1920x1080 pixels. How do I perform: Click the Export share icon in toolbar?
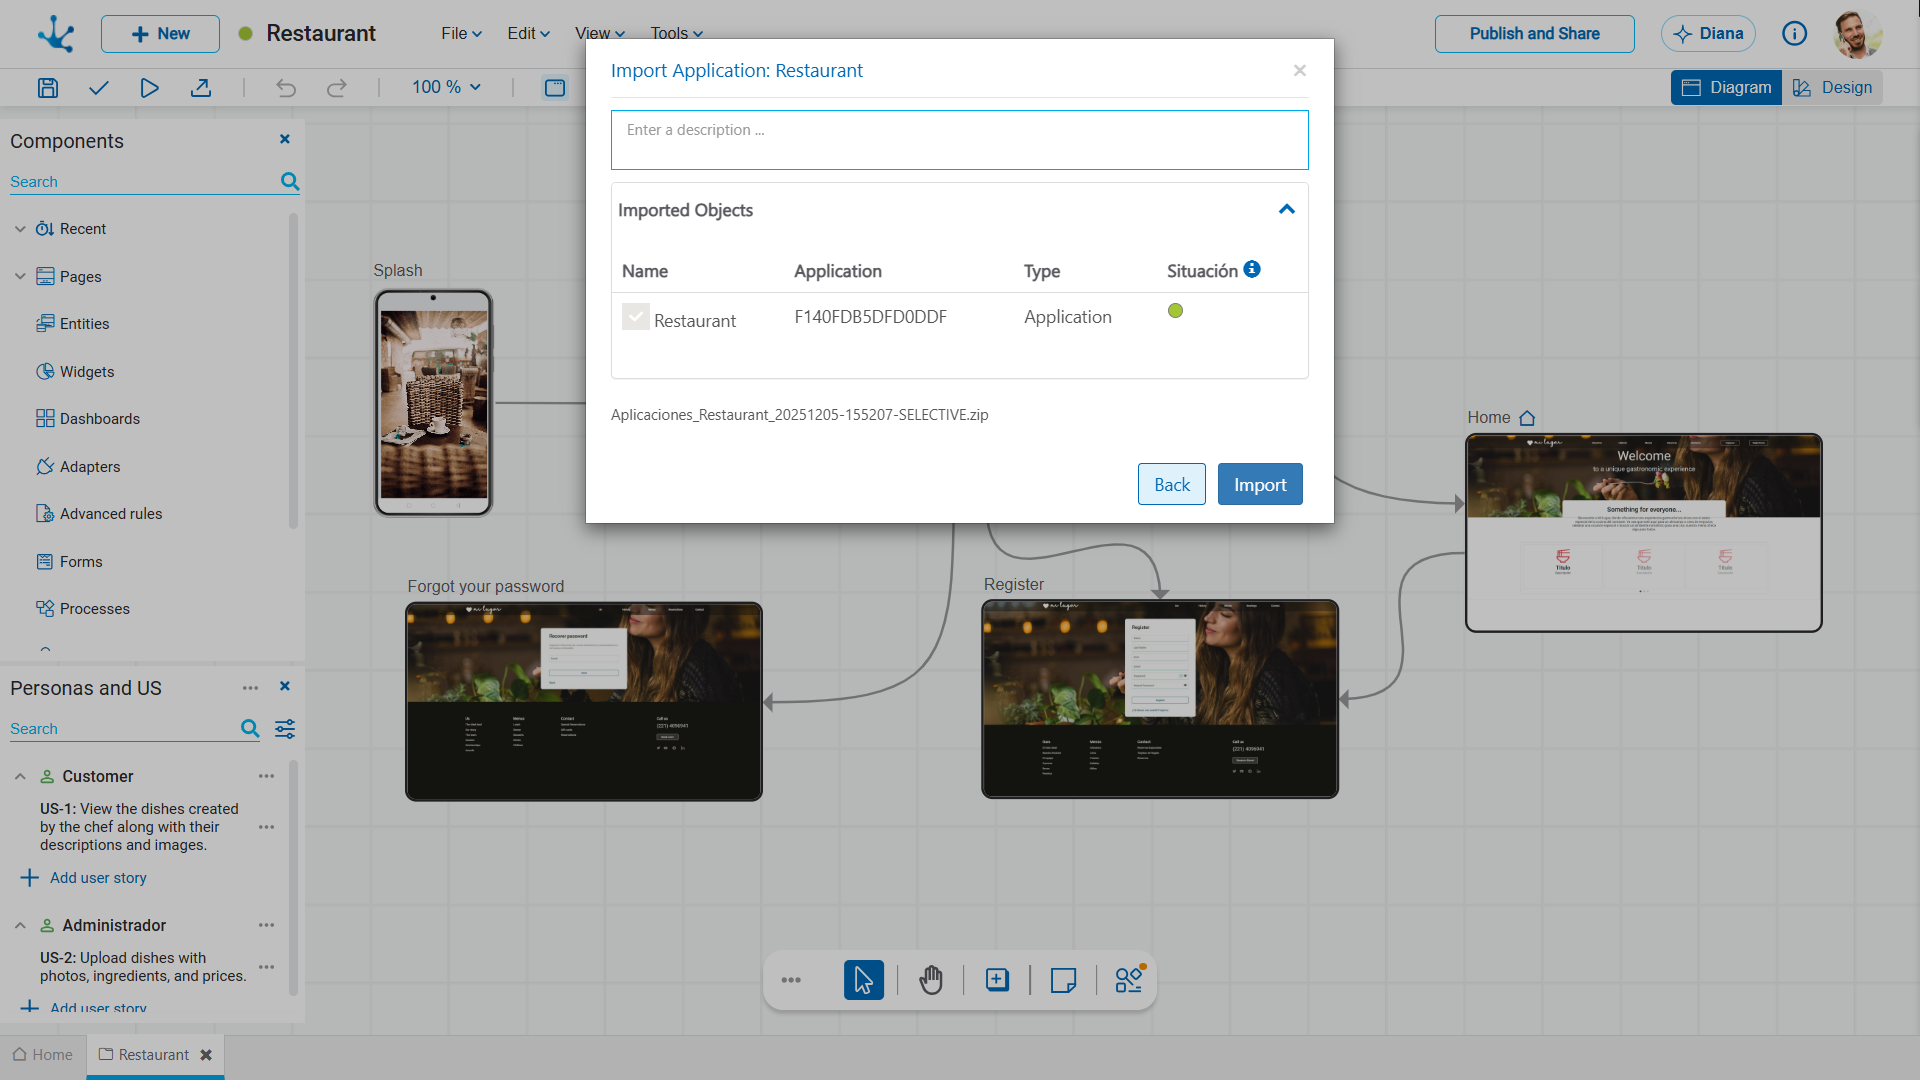(201, 88)
